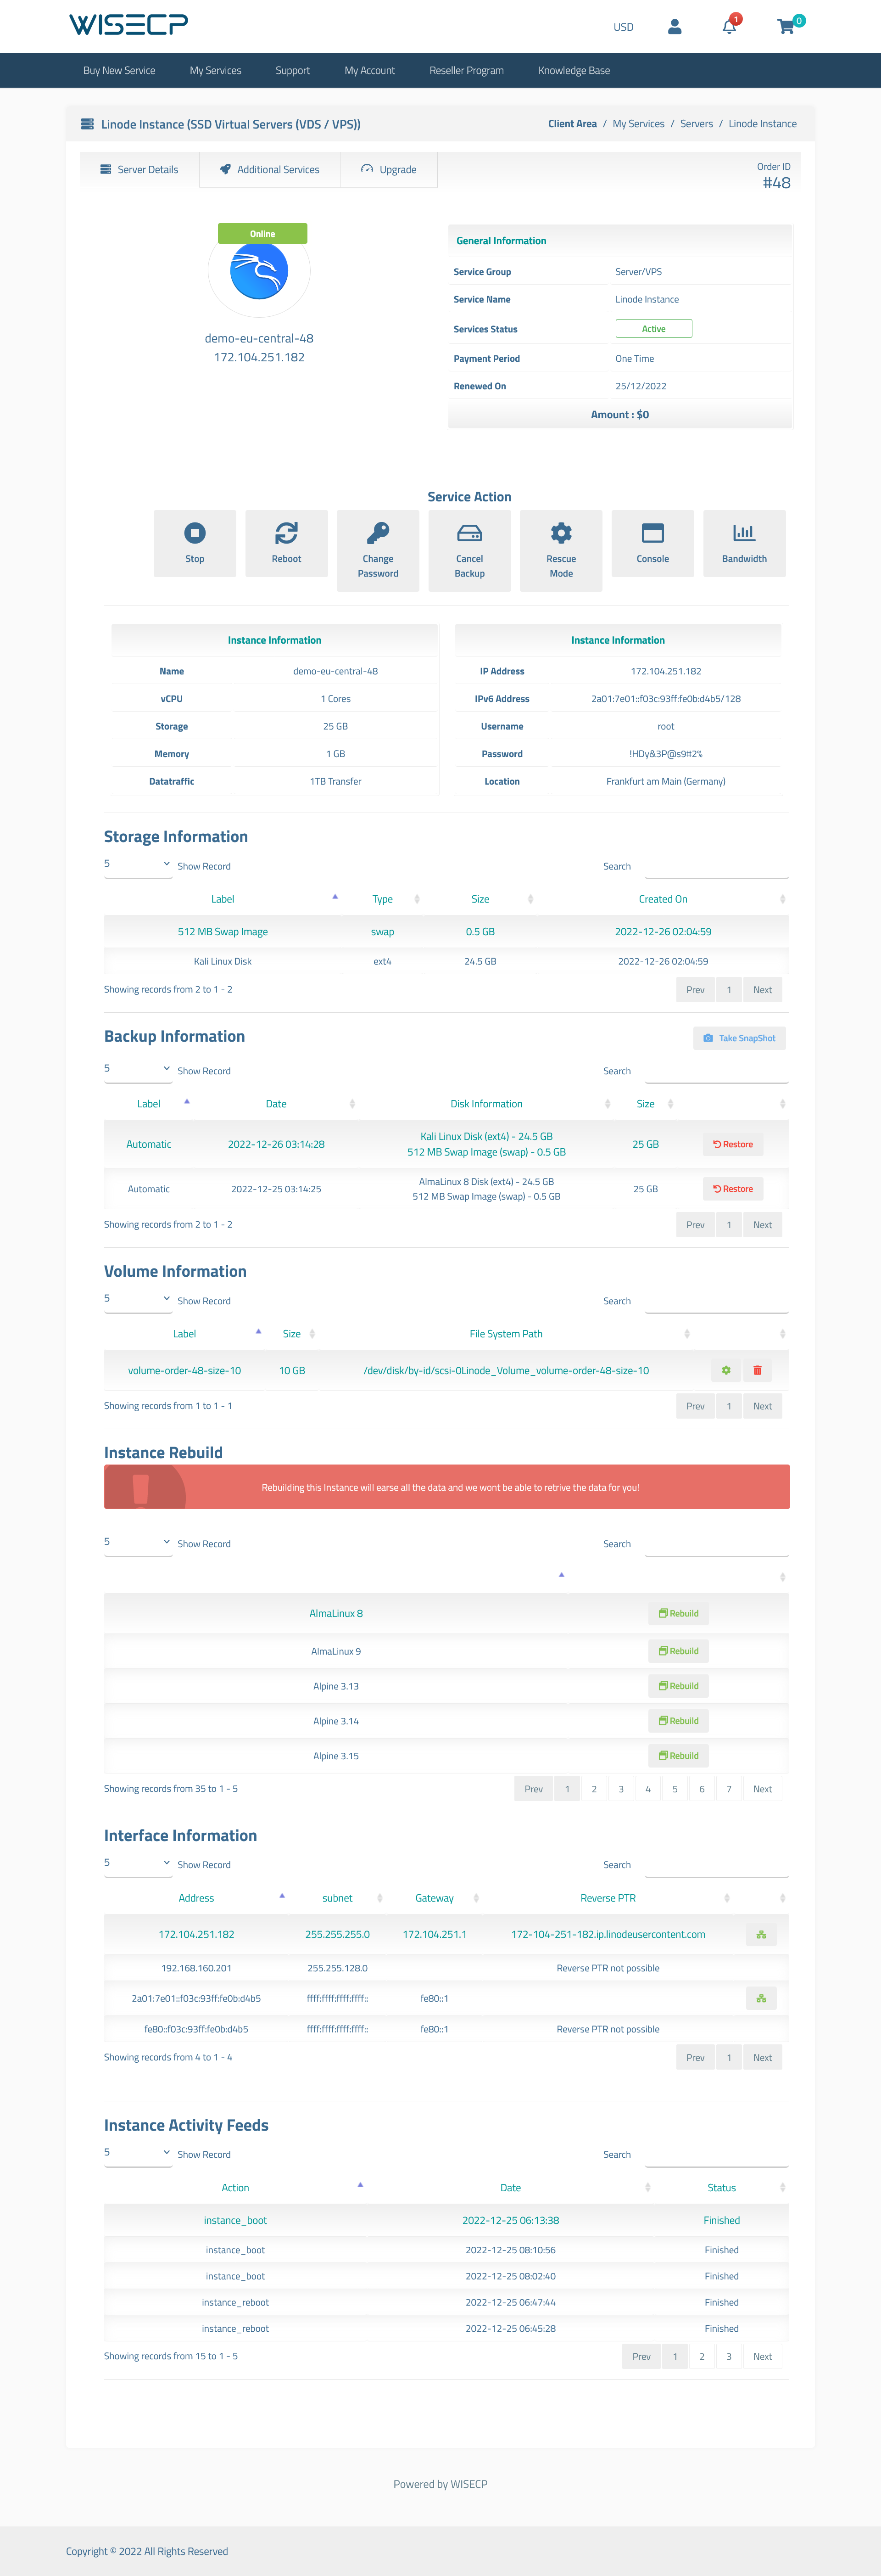Open Instance Rebuild show record dropdown
Screen dimensions: 881x2576
point(138,1542)
